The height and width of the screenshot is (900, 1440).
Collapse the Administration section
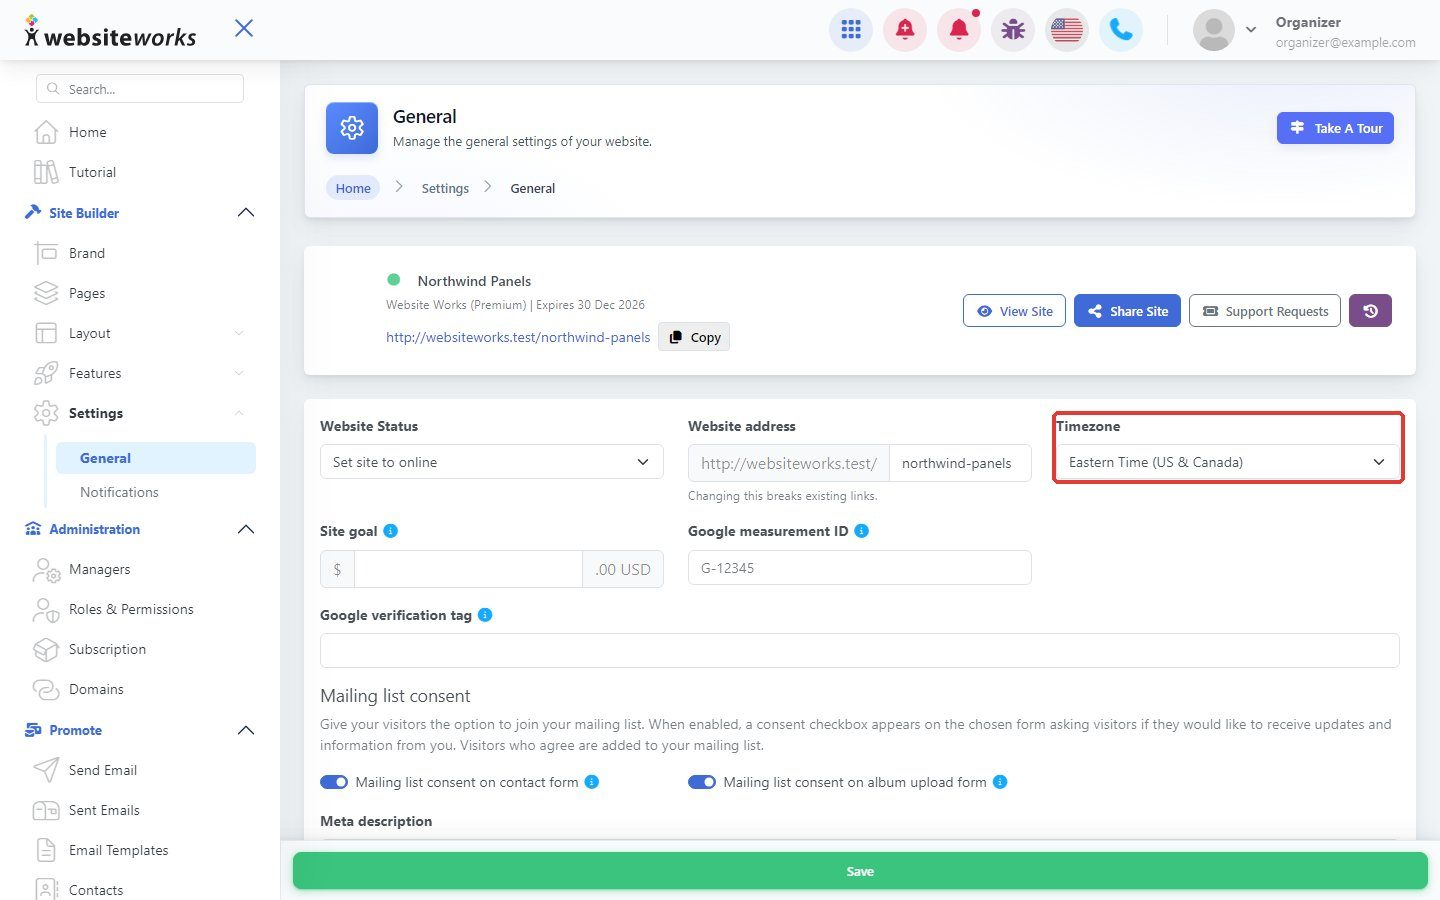click(246, 529)
